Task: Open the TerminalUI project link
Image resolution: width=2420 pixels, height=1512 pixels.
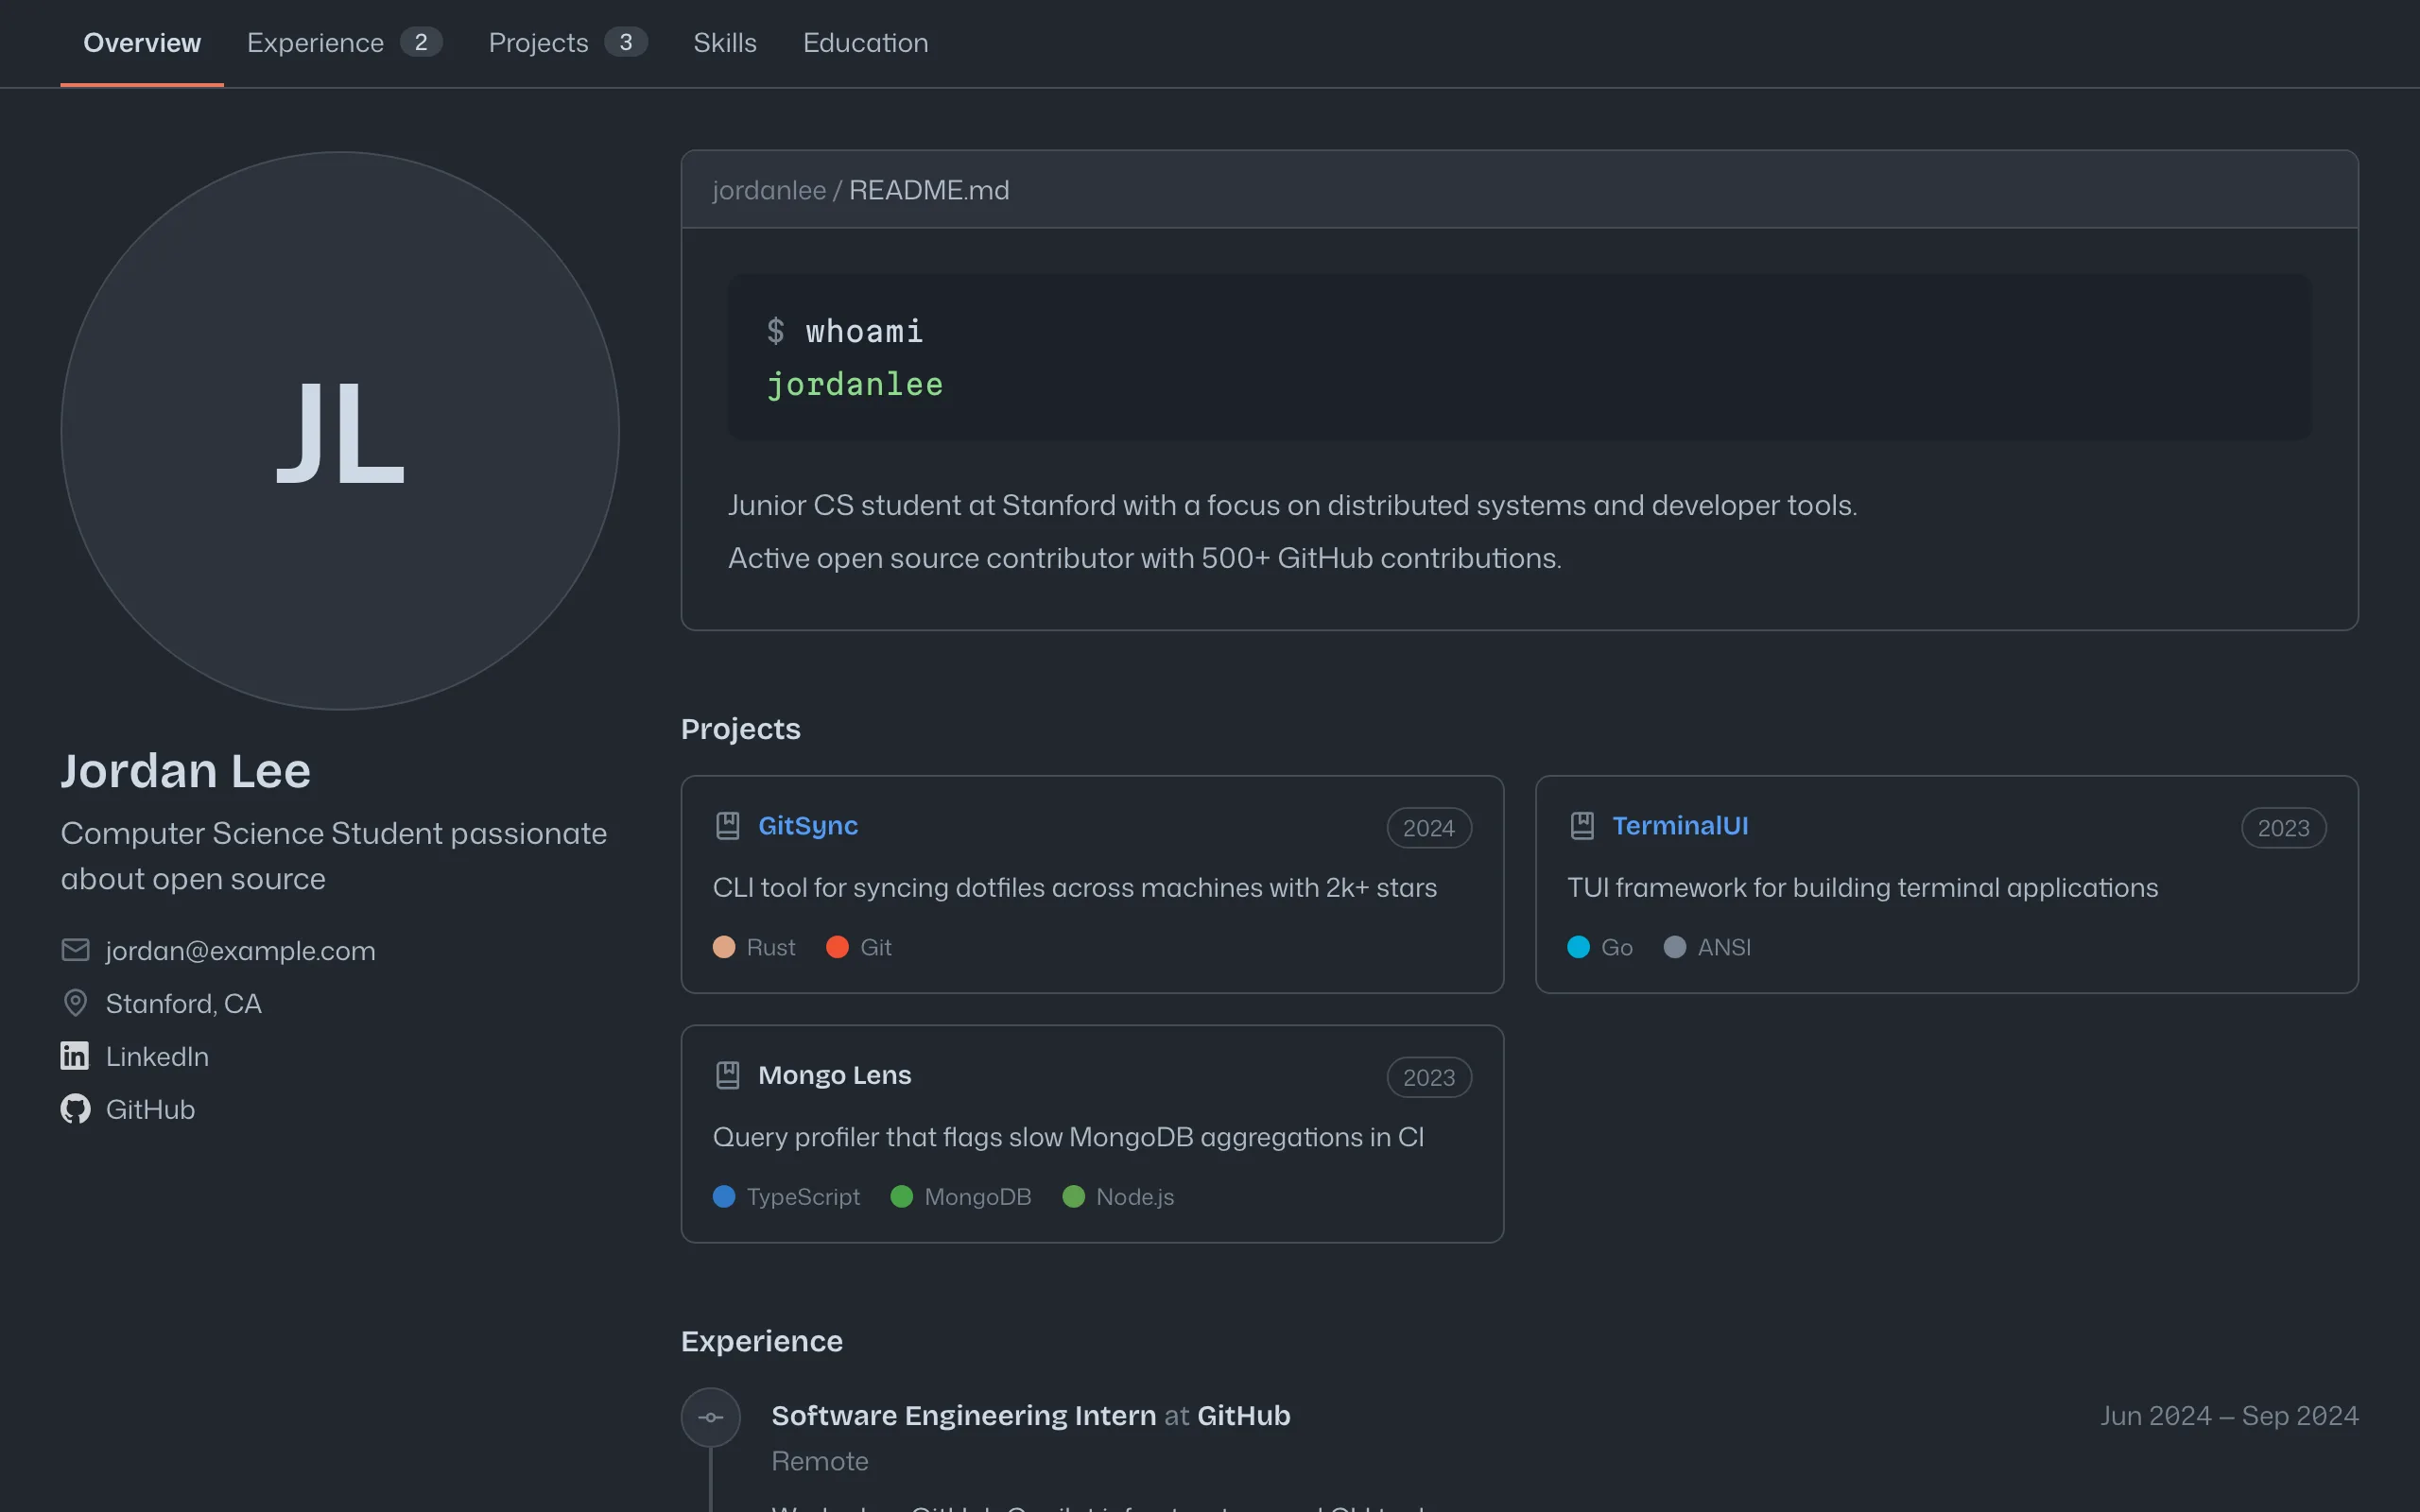Action: [1680, 826]
